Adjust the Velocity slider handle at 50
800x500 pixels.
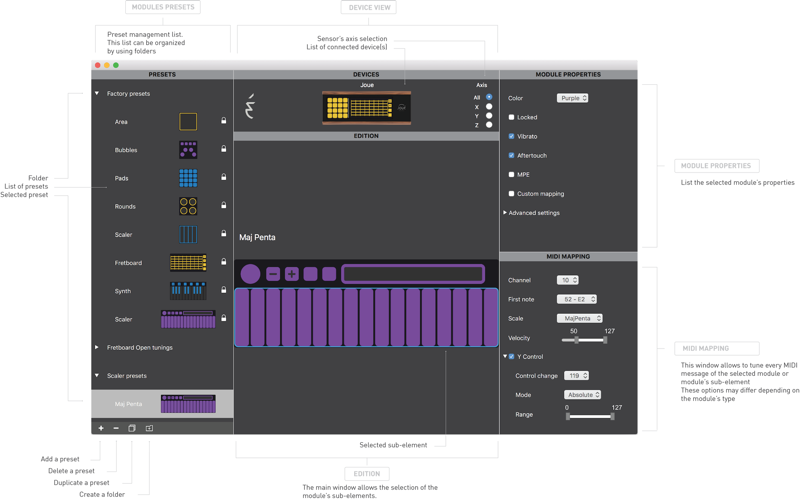(577, 340)
